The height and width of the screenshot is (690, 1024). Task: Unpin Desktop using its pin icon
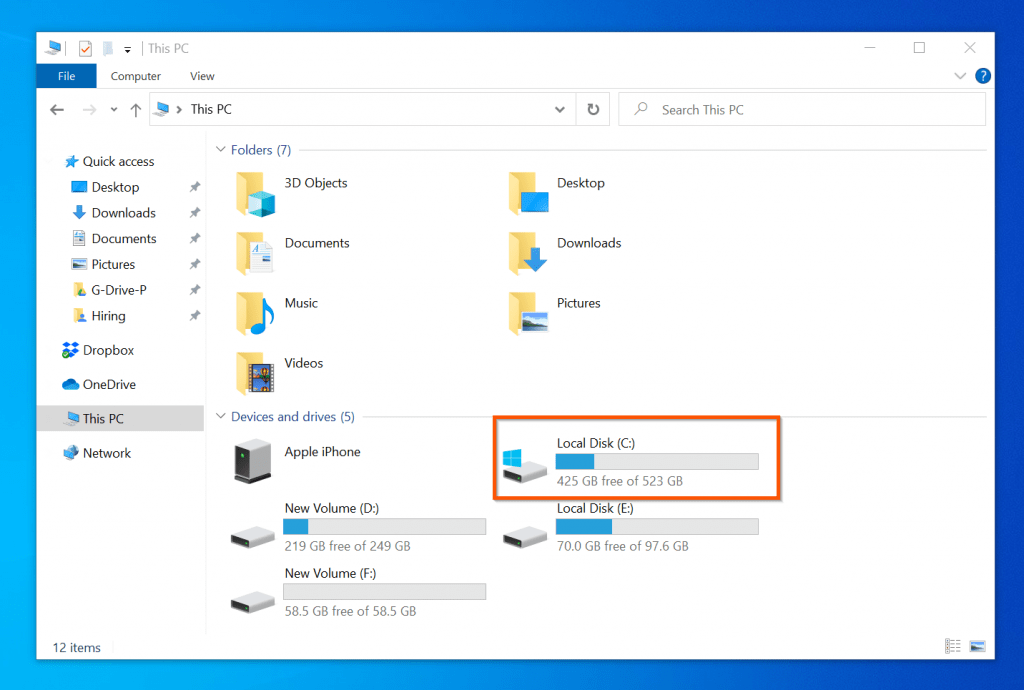[x=195, y=187]
